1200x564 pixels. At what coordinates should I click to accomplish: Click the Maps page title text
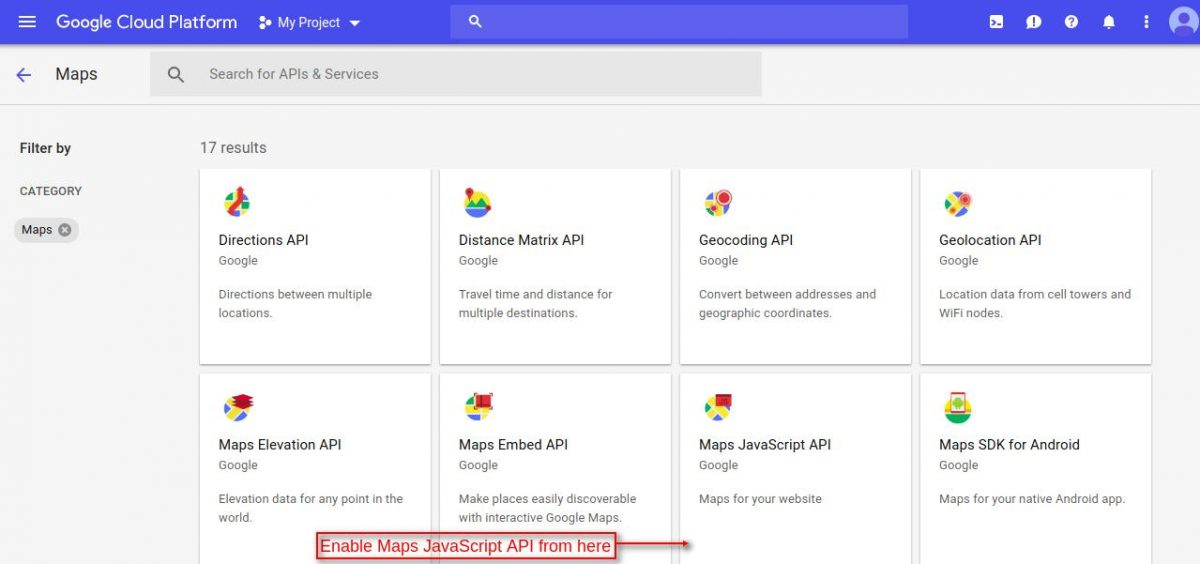76,74
